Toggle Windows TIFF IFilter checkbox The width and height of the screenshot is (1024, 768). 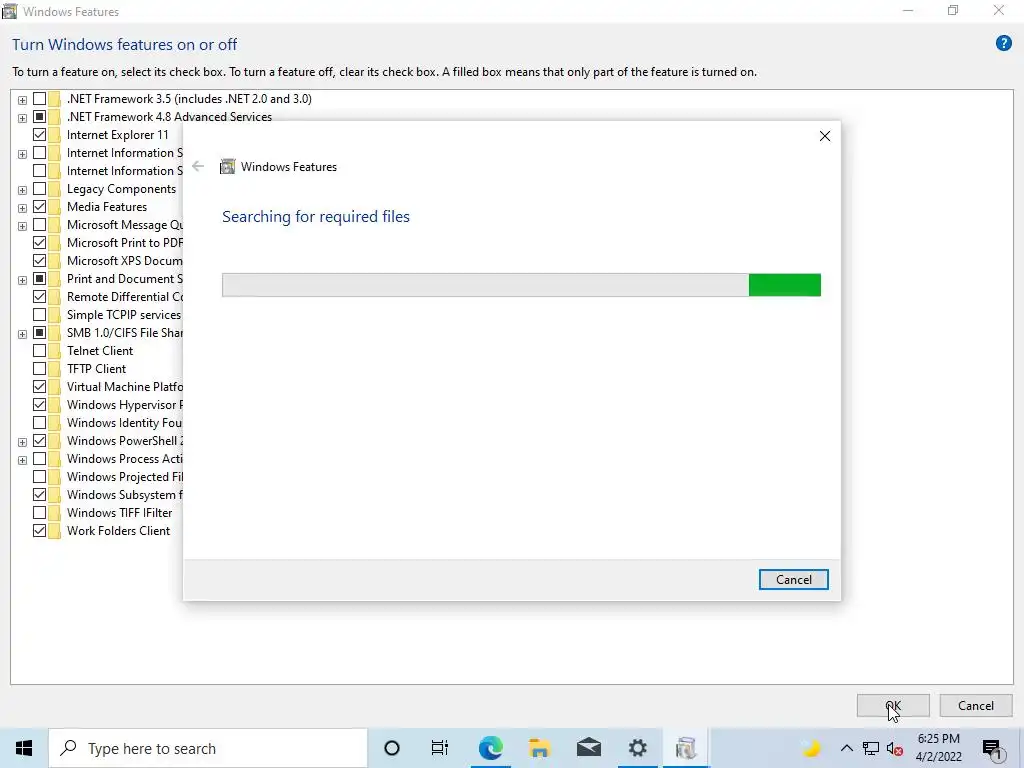(x=39, y=513)
